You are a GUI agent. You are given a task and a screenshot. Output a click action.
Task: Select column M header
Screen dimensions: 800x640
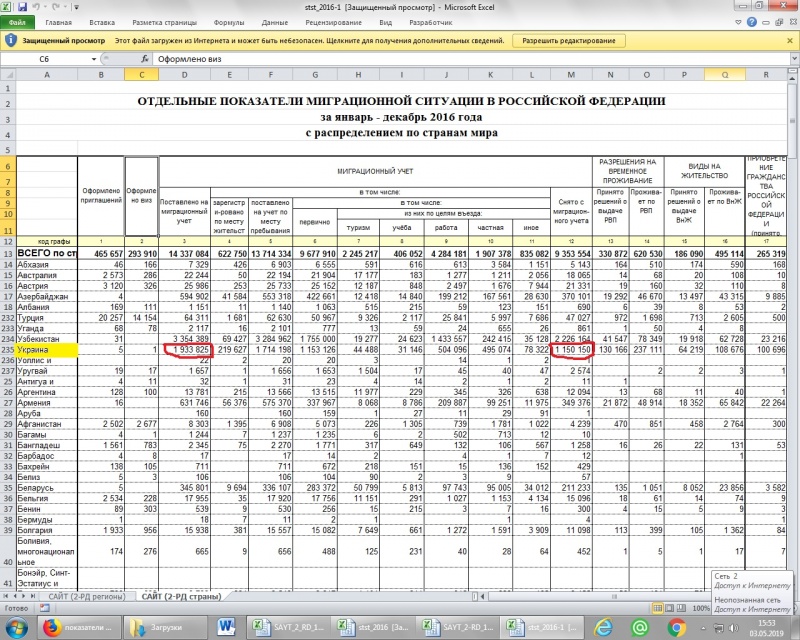[x=571, y=75]
